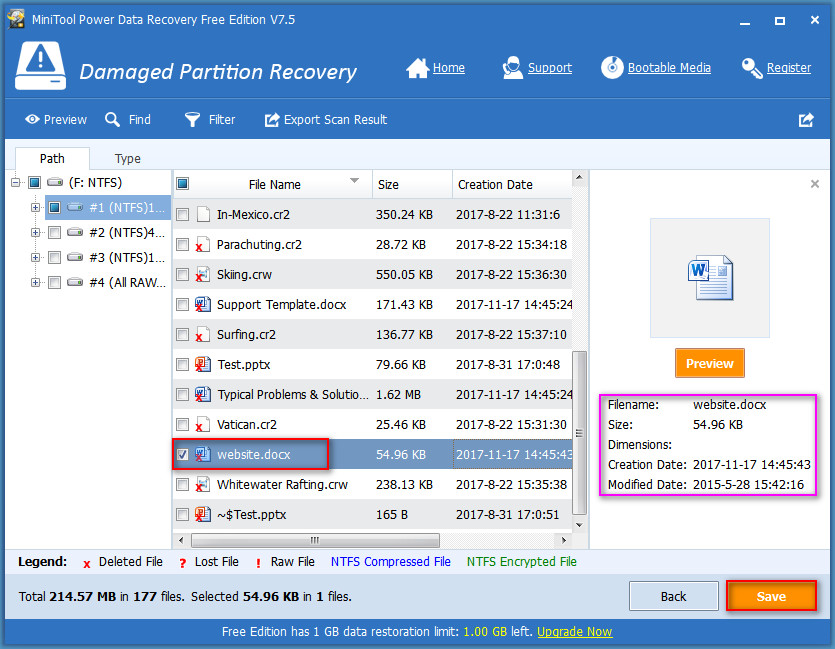Click the Support Template.docx Word icon
The image size is (835, 649).
click(202, 305)
